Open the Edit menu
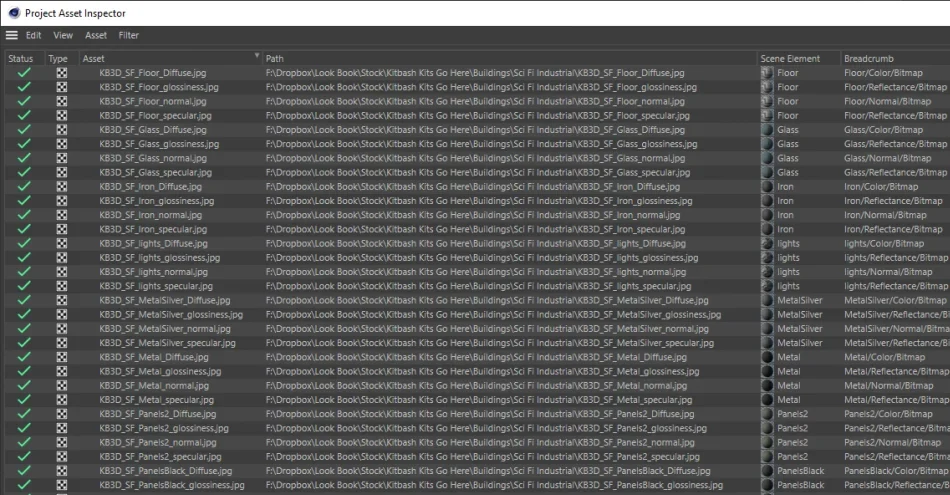Image resolution: width=950 pixels, height=495 pixels. [33, 35]
